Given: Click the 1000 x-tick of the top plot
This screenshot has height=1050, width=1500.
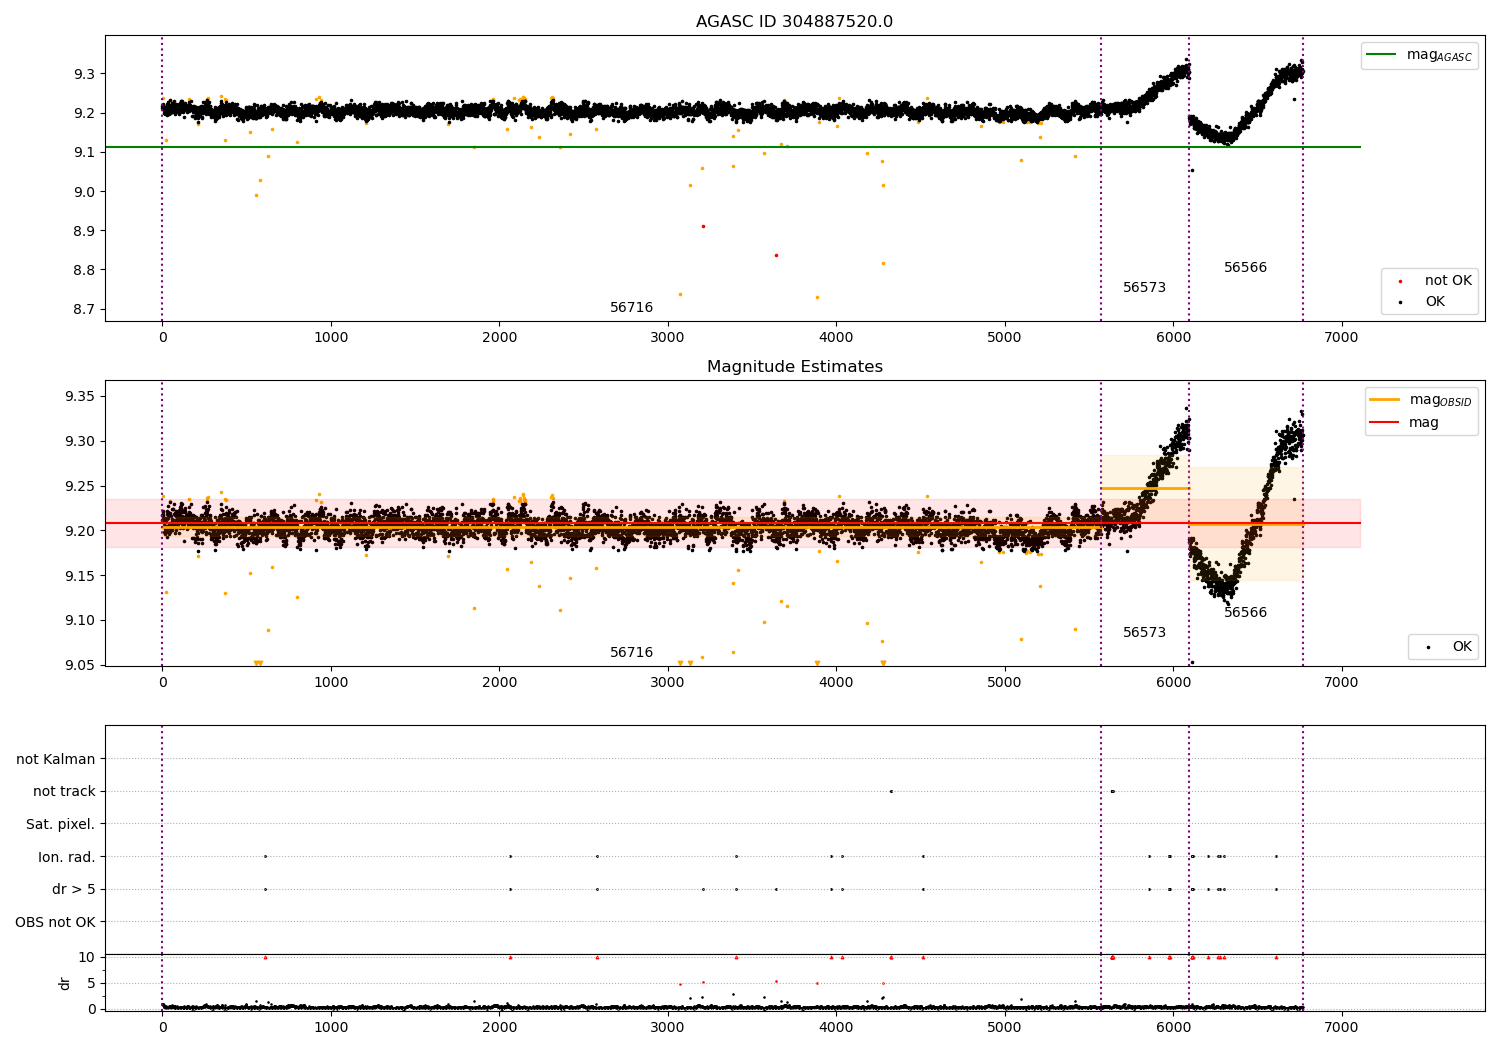Looking at the screenshot, I should coord(330,338).
